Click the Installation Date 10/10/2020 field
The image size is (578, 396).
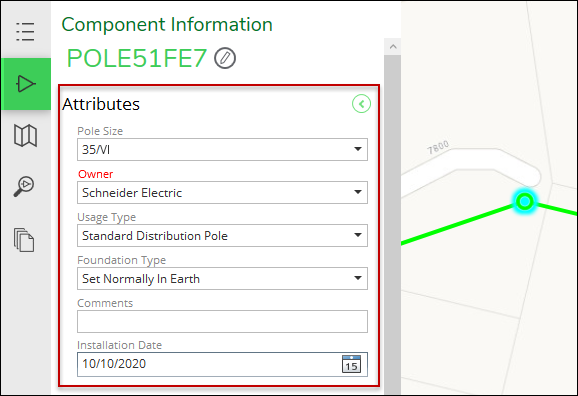(x=222, y=364)
